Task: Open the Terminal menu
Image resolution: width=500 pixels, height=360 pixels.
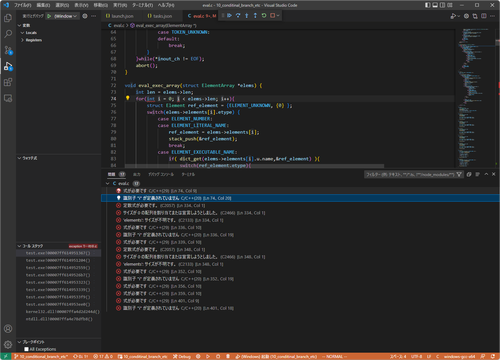Action: (x=142, y=5)
